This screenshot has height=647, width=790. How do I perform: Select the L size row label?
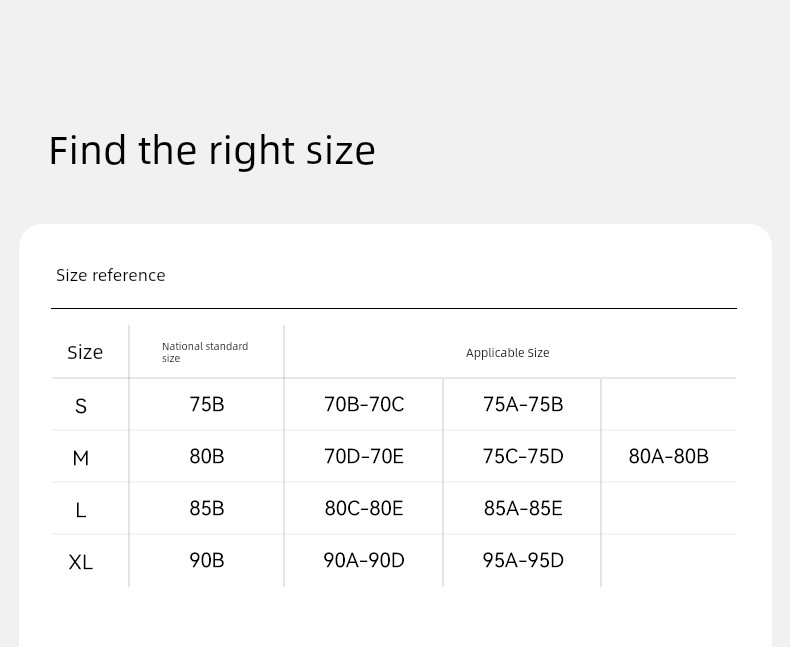point(81,510)
